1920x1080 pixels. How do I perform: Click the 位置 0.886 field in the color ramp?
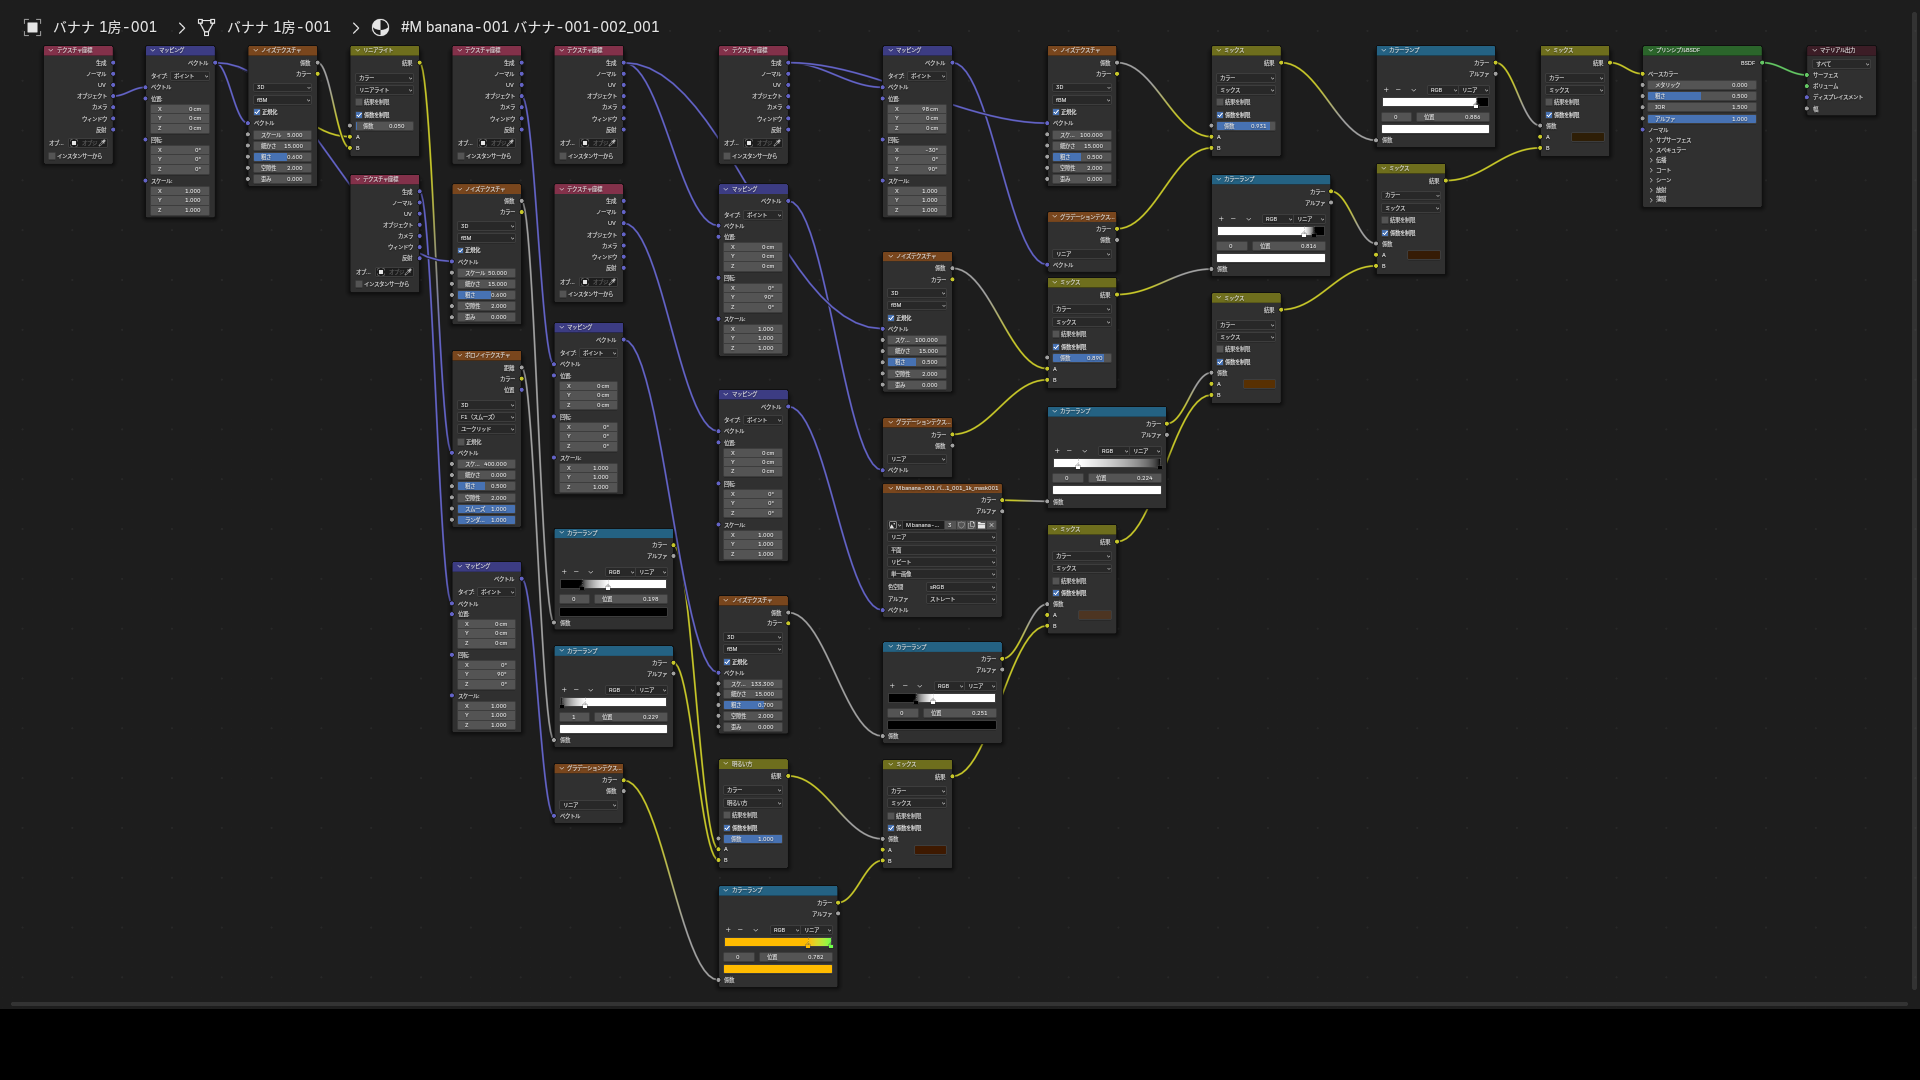[x=1452, y=117]
